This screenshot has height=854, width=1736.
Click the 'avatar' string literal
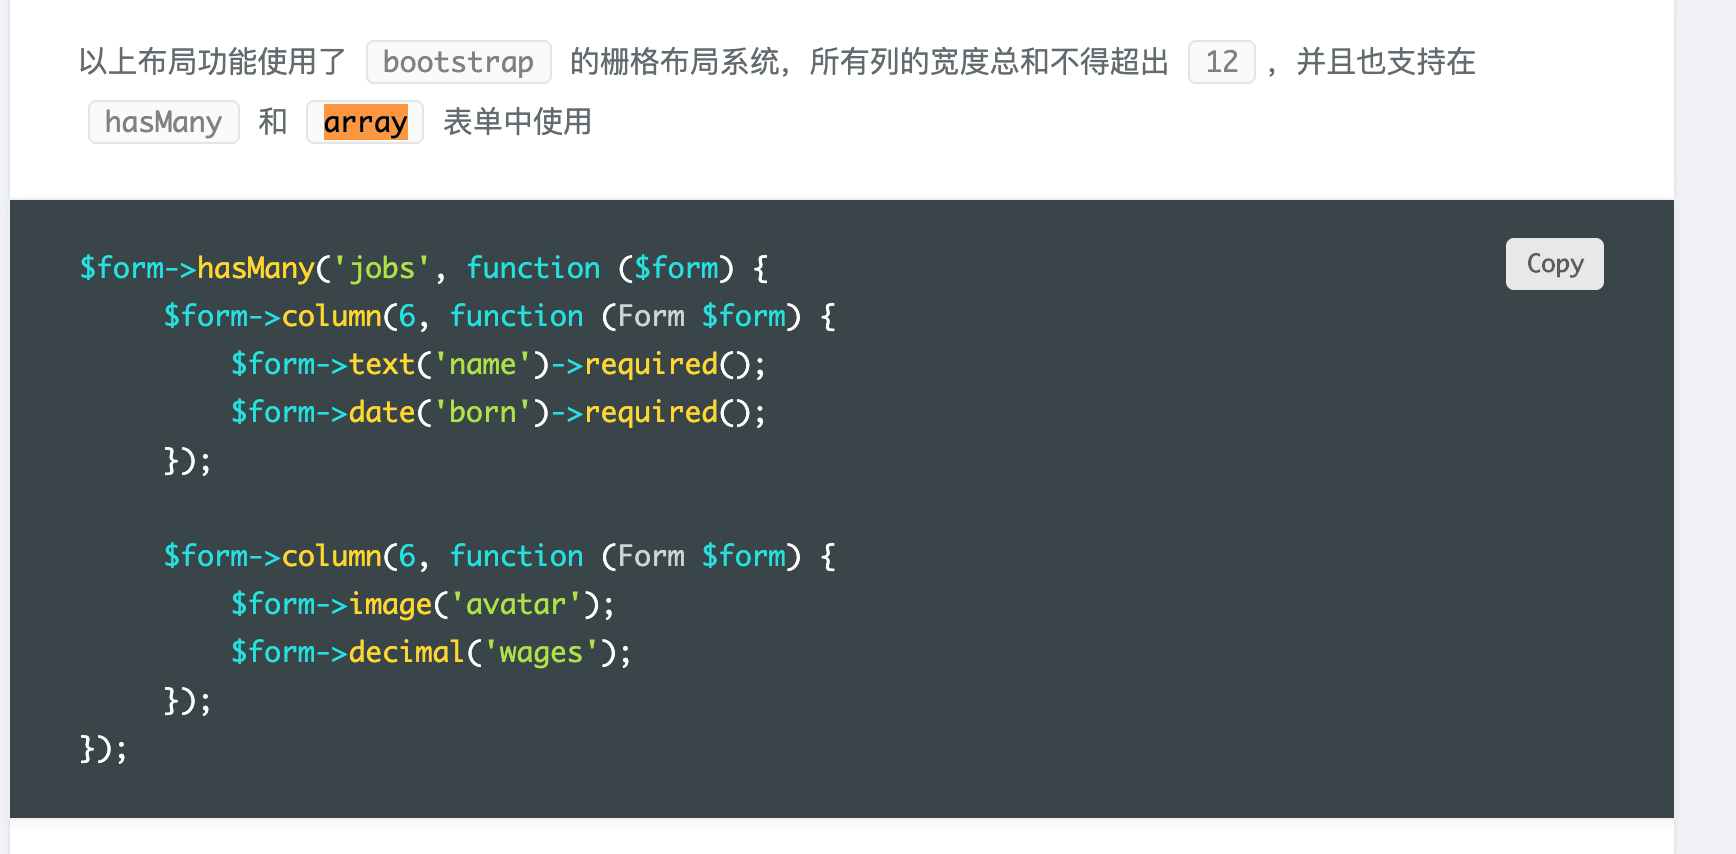coord(515,604)
